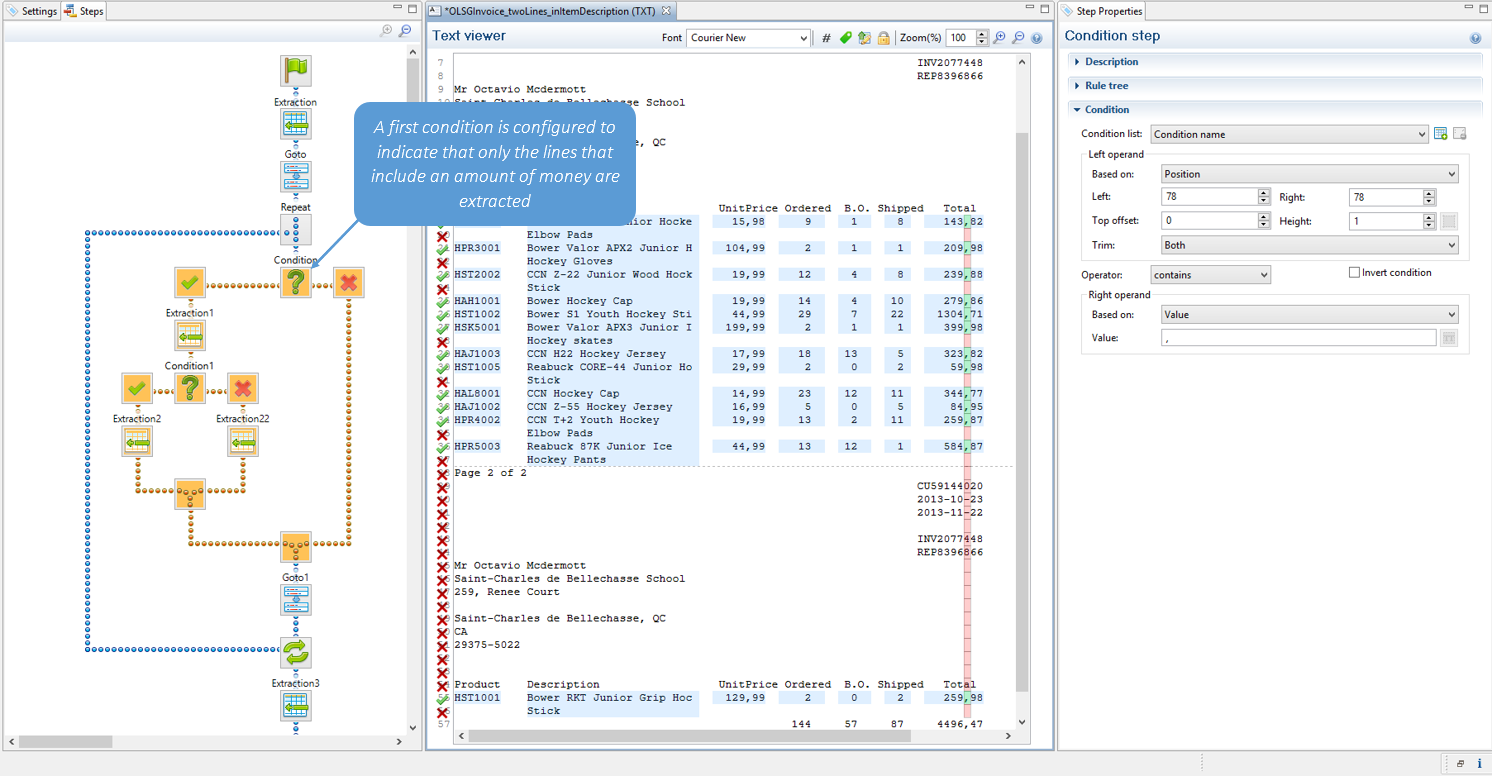Click the add condition icon beside Condition list

(1441, 134)
